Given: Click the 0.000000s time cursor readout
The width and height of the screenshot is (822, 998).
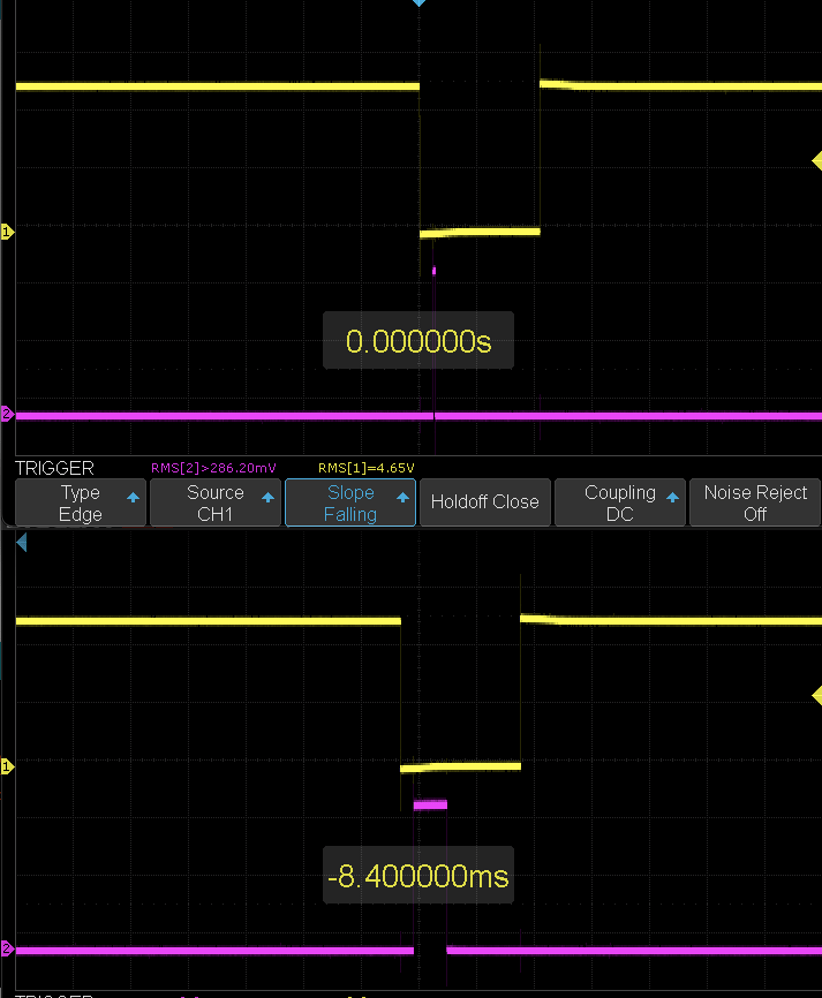Looking at the screenshot, I should point(418,340).
